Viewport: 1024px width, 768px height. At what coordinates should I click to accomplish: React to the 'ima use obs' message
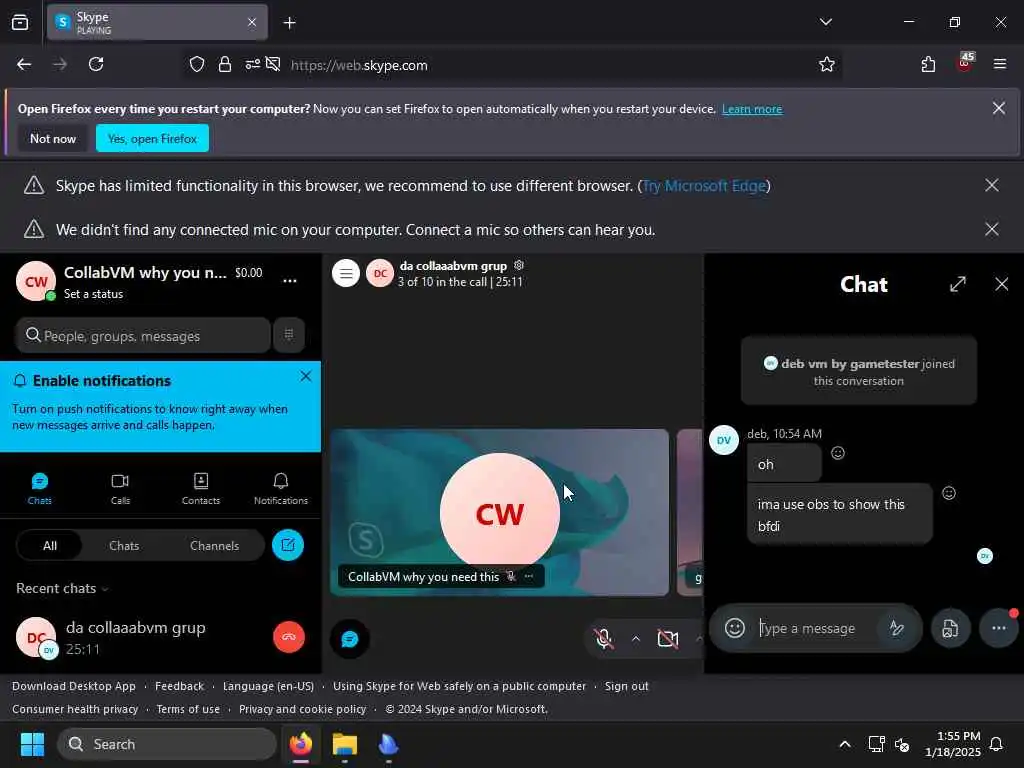(x=949, y=493)
